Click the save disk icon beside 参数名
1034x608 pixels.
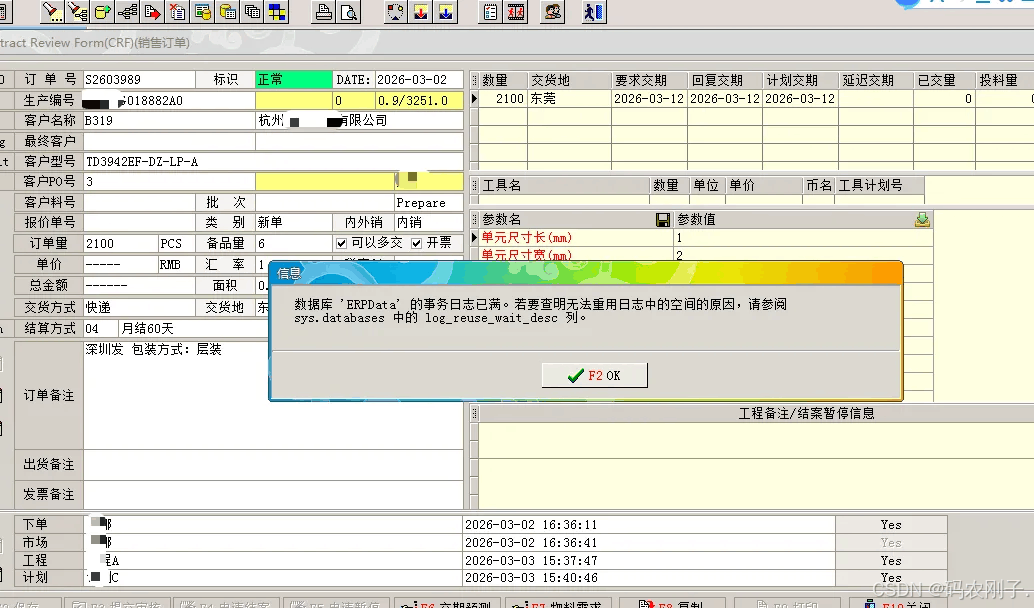[x=662, y=220]
